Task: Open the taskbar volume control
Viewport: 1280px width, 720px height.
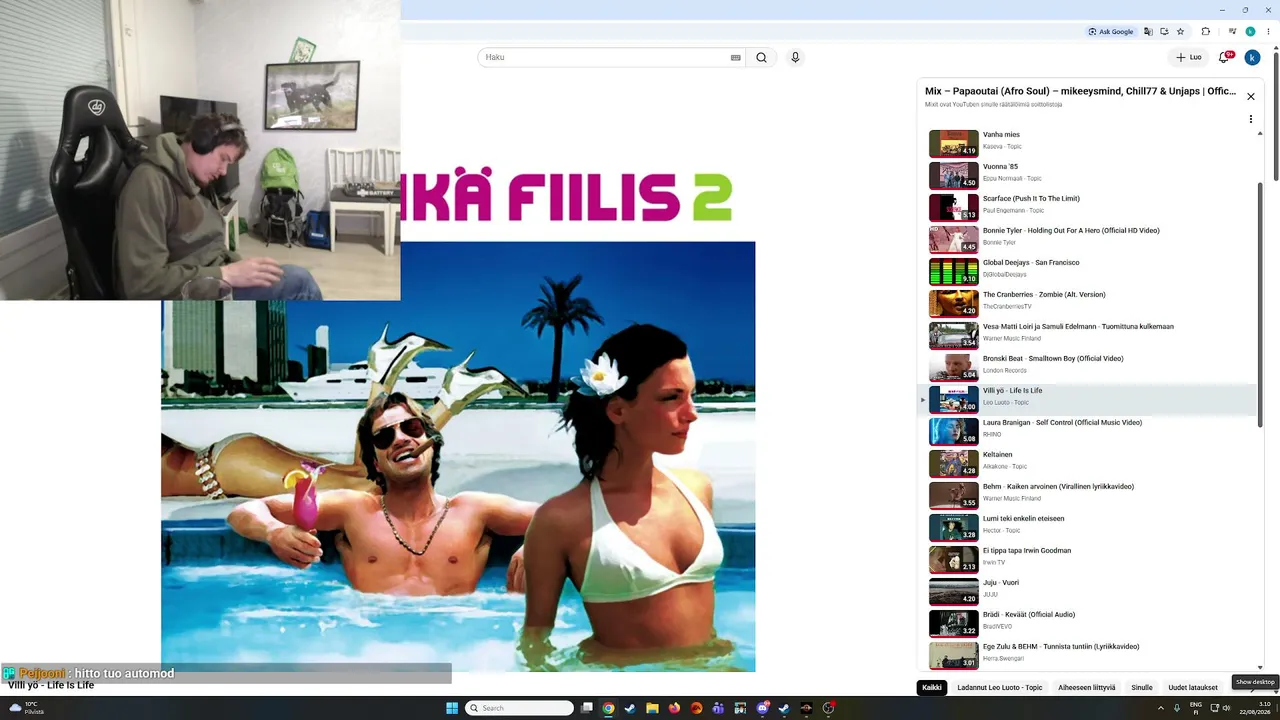Action: pyautogui.click(x=1227, y=708)
